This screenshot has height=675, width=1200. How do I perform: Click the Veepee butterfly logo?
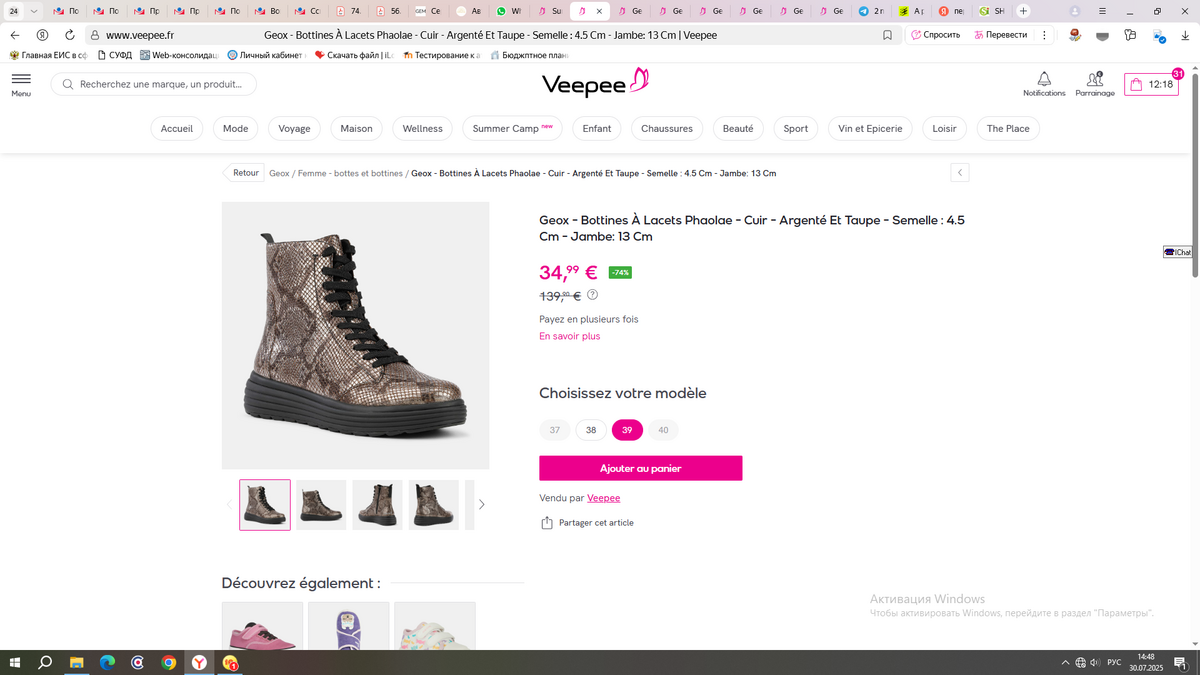click(x=596, y=83)
